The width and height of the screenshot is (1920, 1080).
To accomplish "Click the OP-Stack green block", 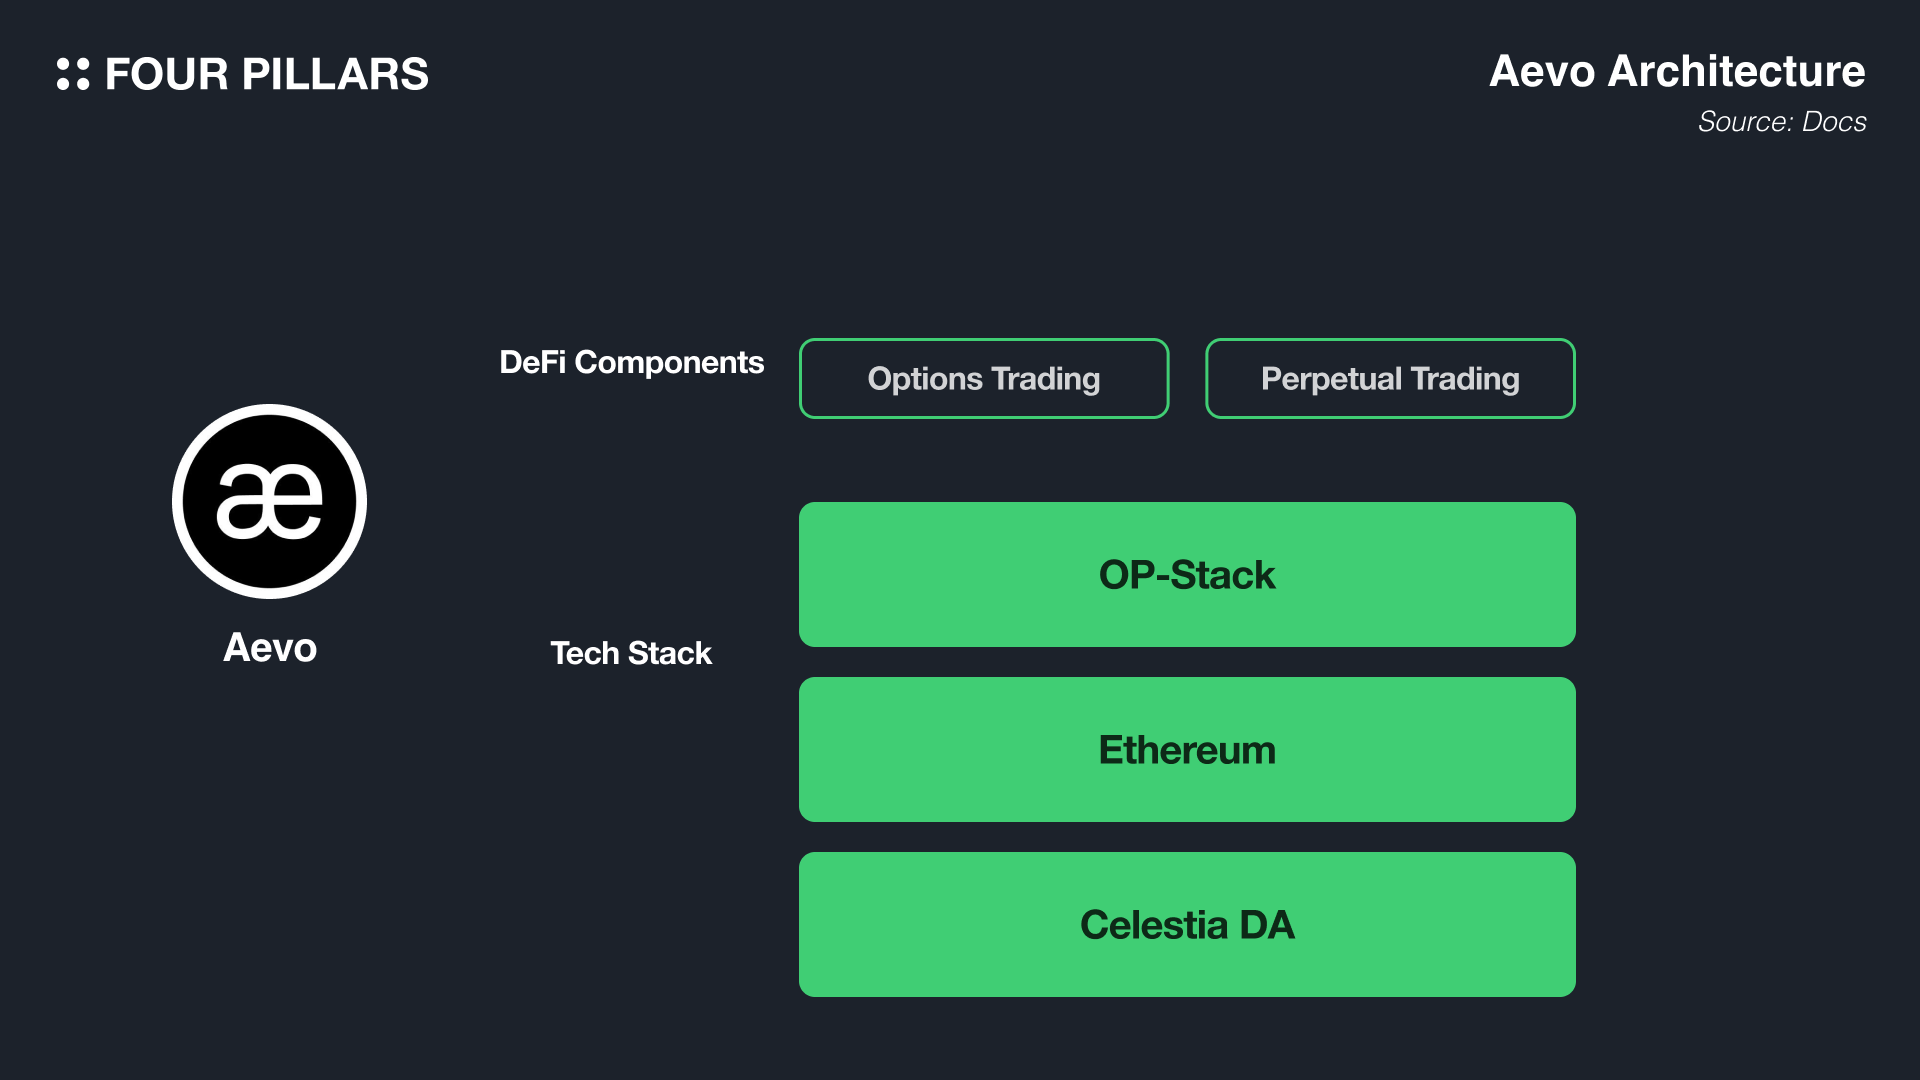I will [x=1187, y=574].
